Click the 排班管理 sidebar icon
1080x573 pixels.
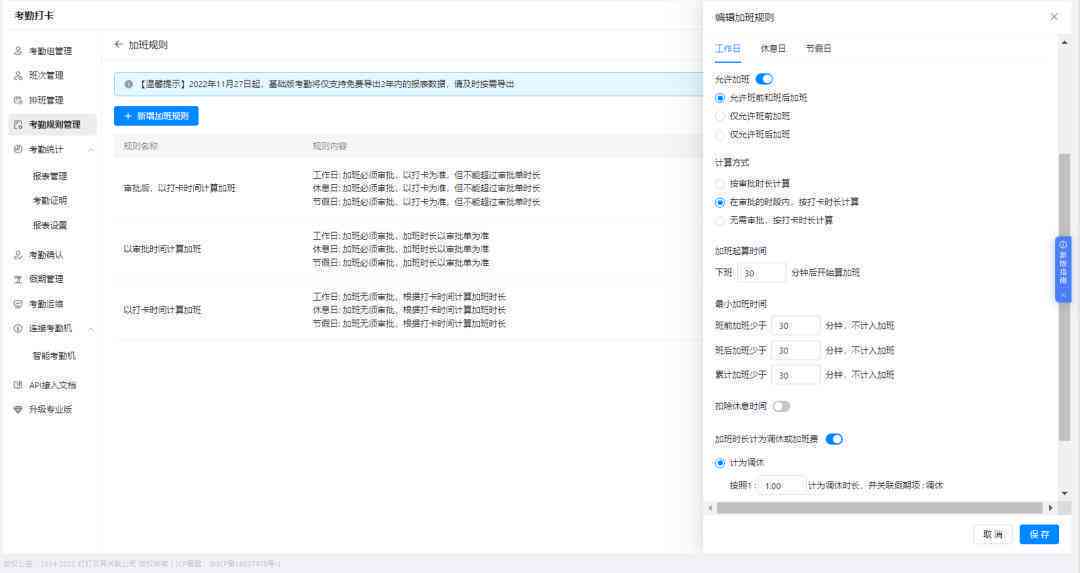(18, 100)
